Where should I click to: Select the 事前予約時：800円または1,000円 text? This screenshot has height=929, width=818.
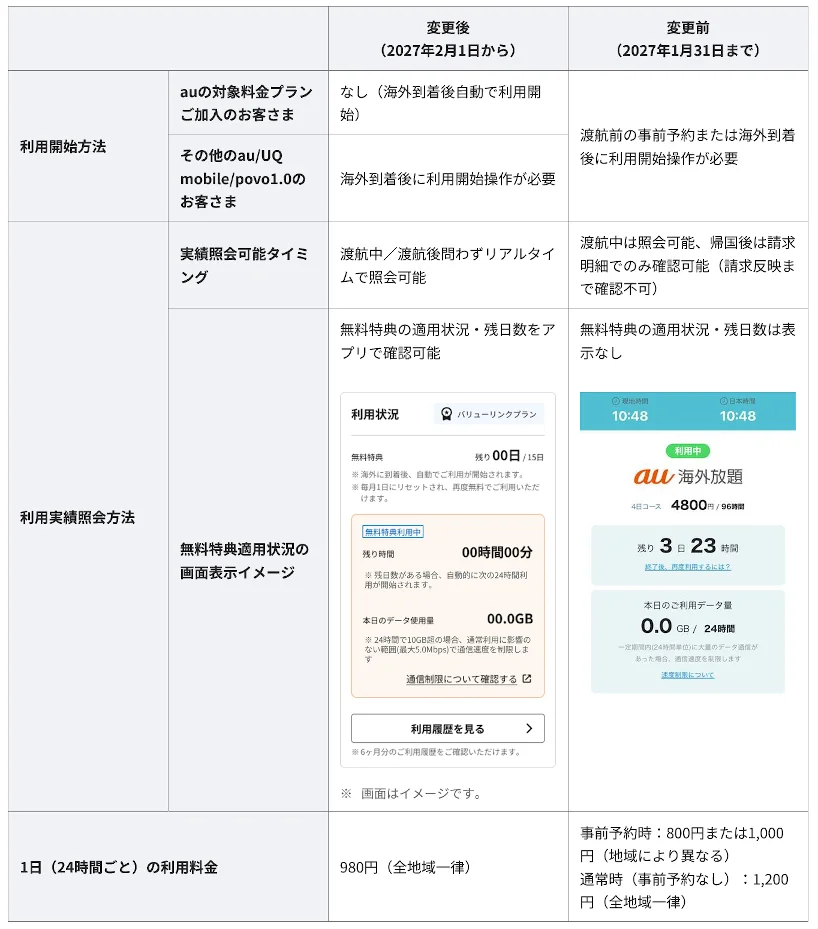click(x=682, y=844)
